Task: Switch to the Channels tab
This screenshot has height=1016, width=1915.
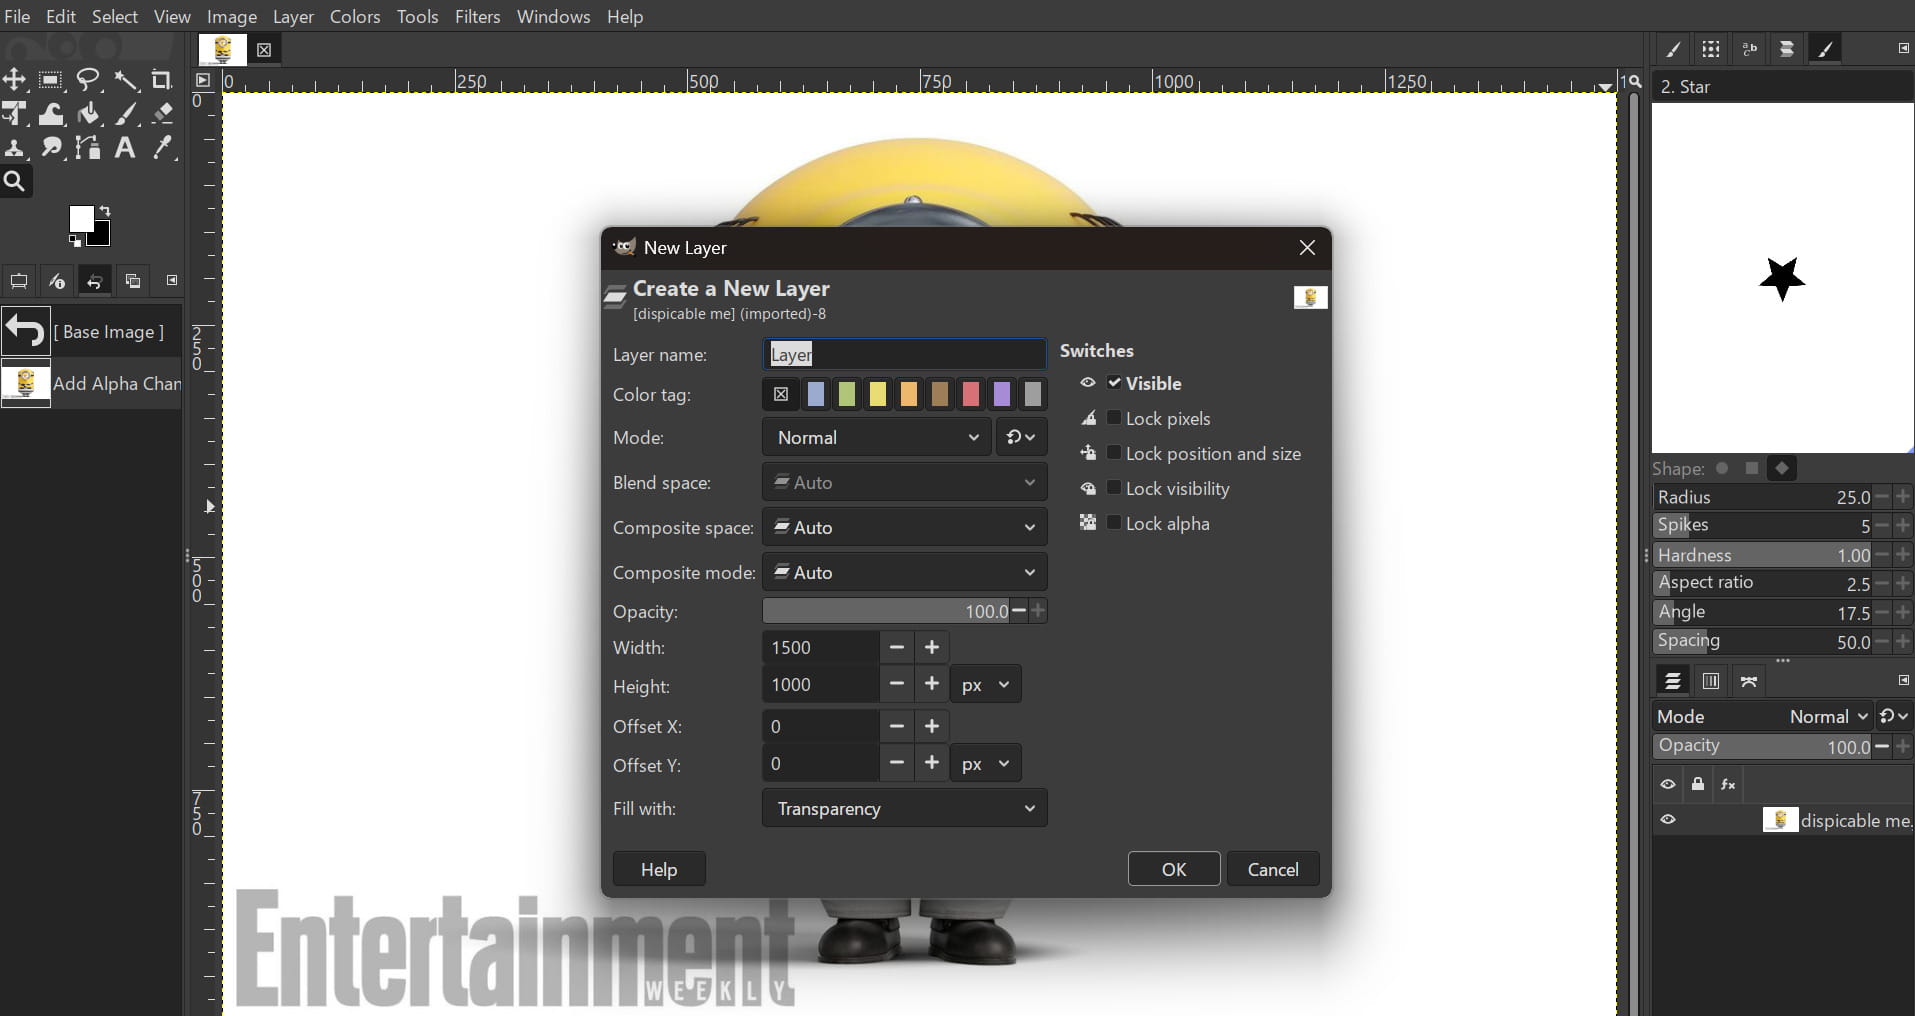Action: click(x=1711, y=681)
